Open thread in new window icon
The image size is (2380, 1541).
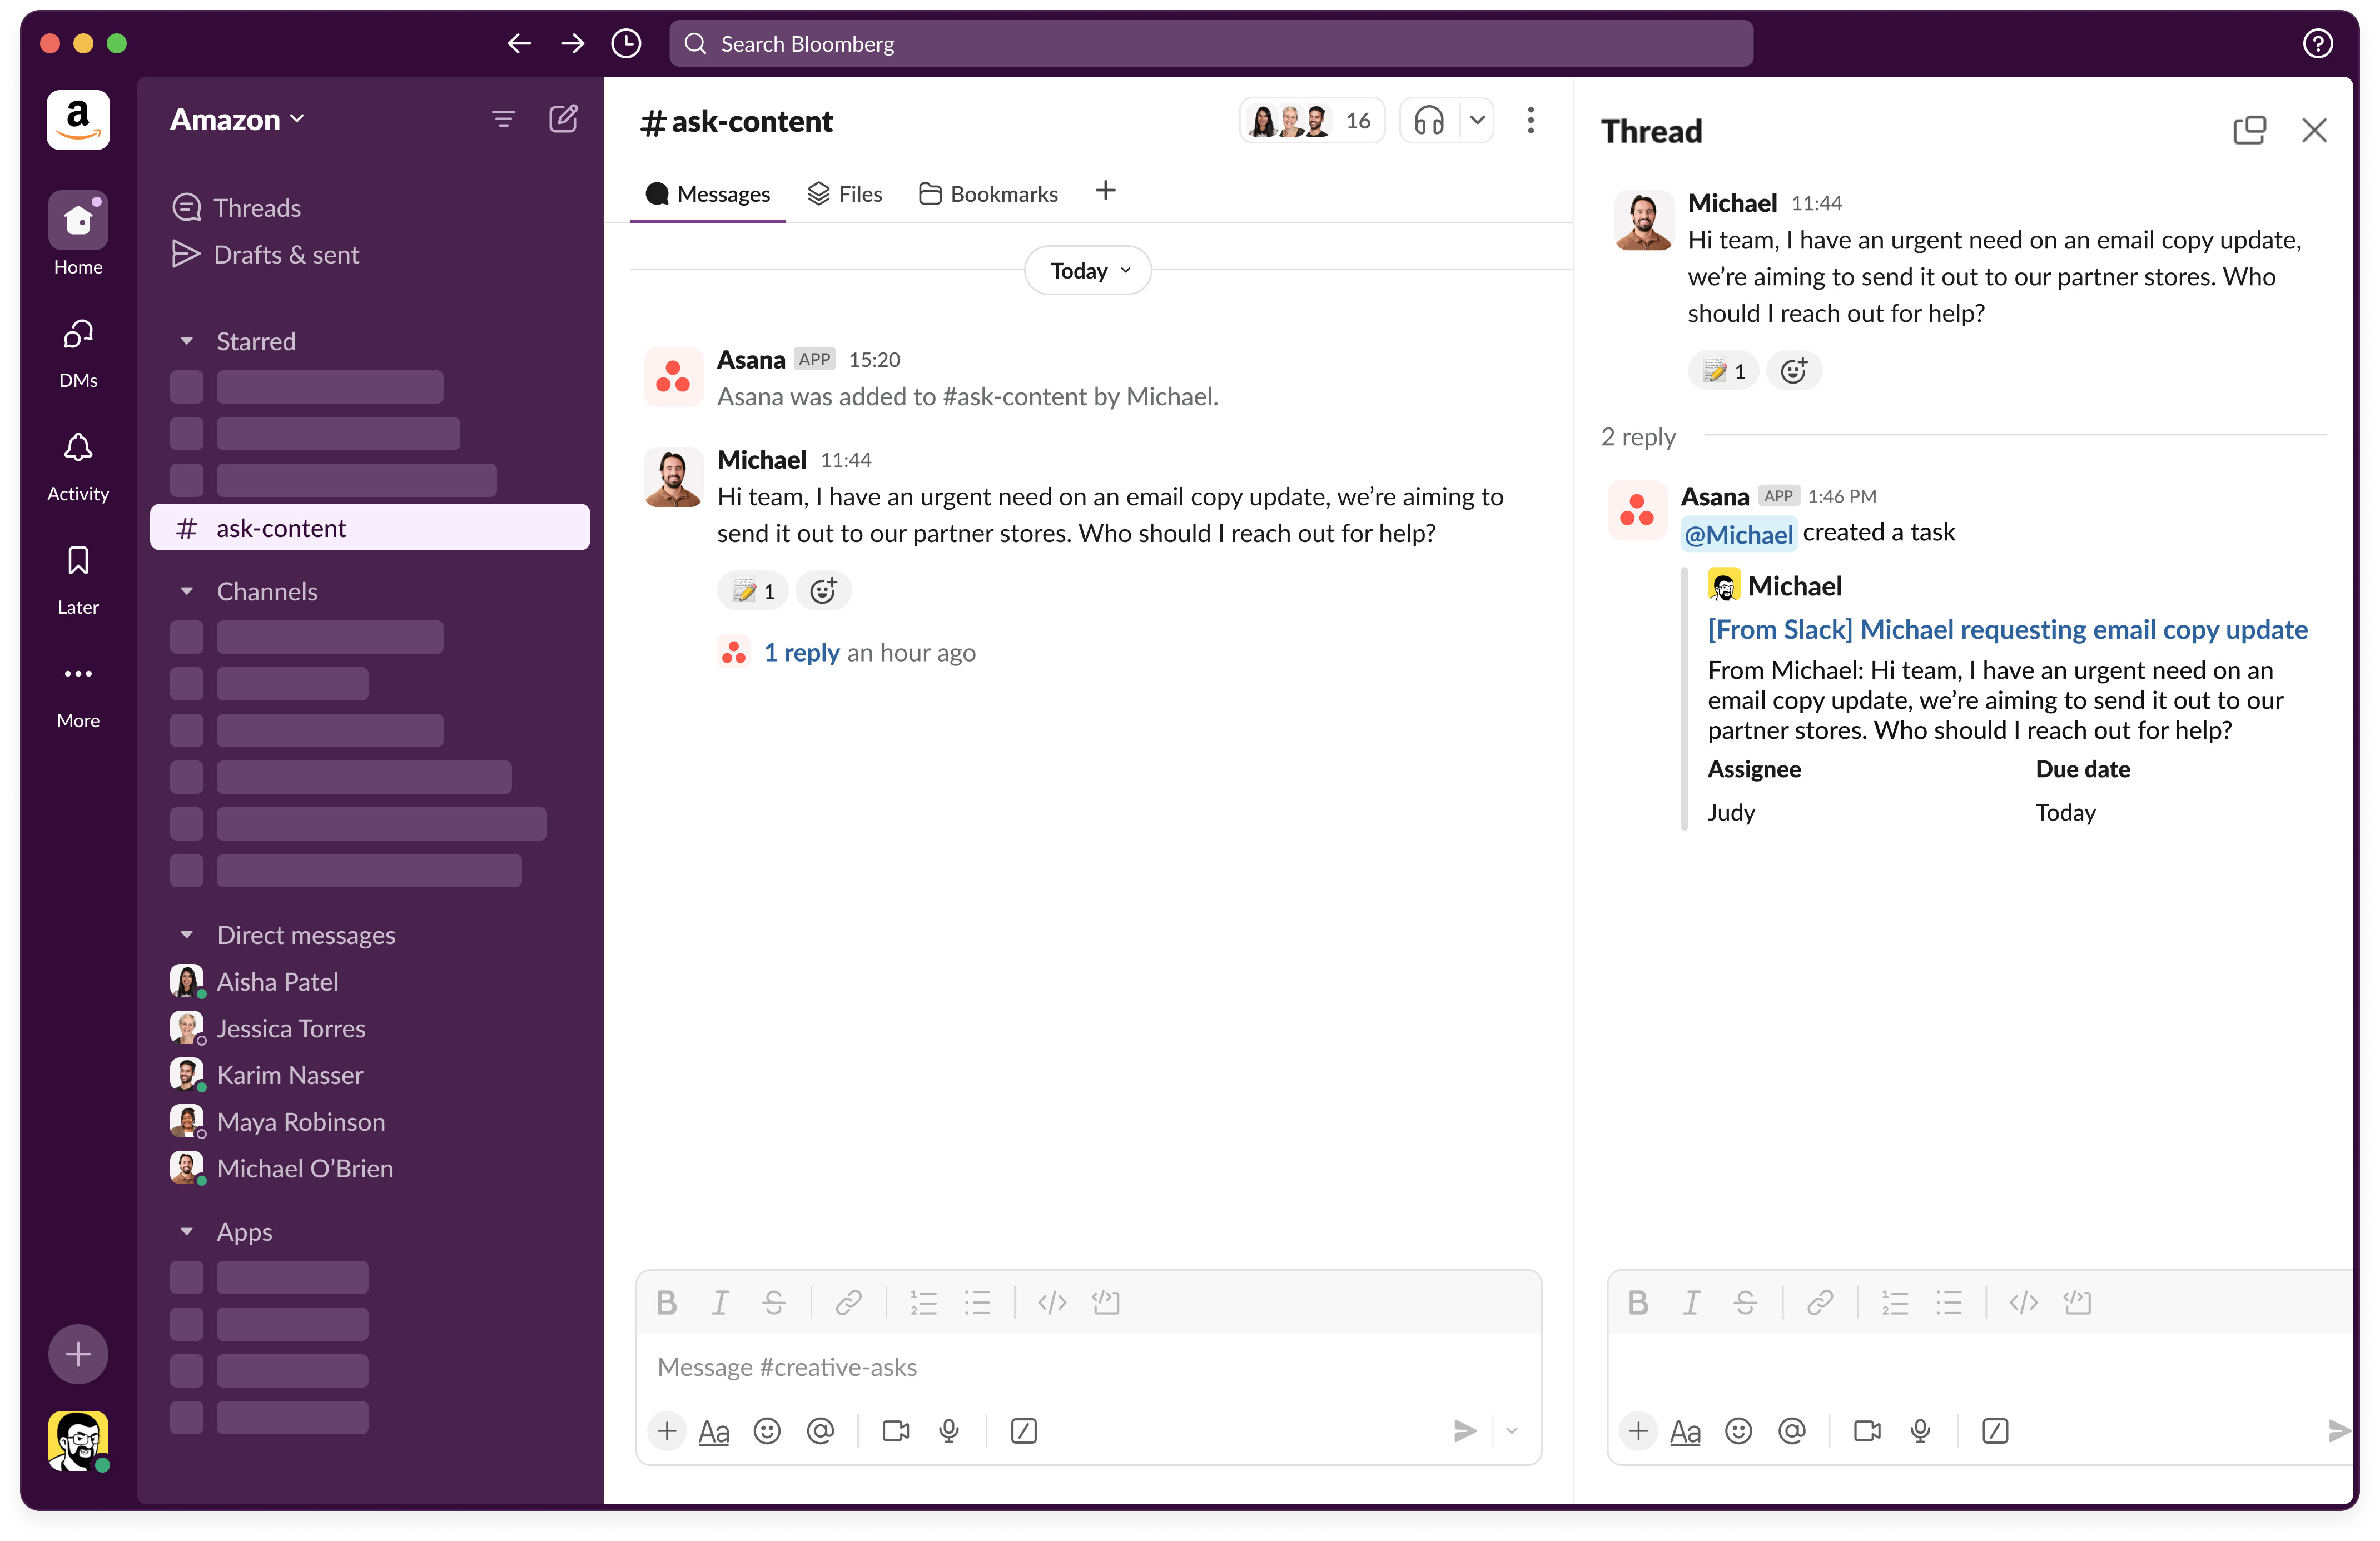point(2249,130)
